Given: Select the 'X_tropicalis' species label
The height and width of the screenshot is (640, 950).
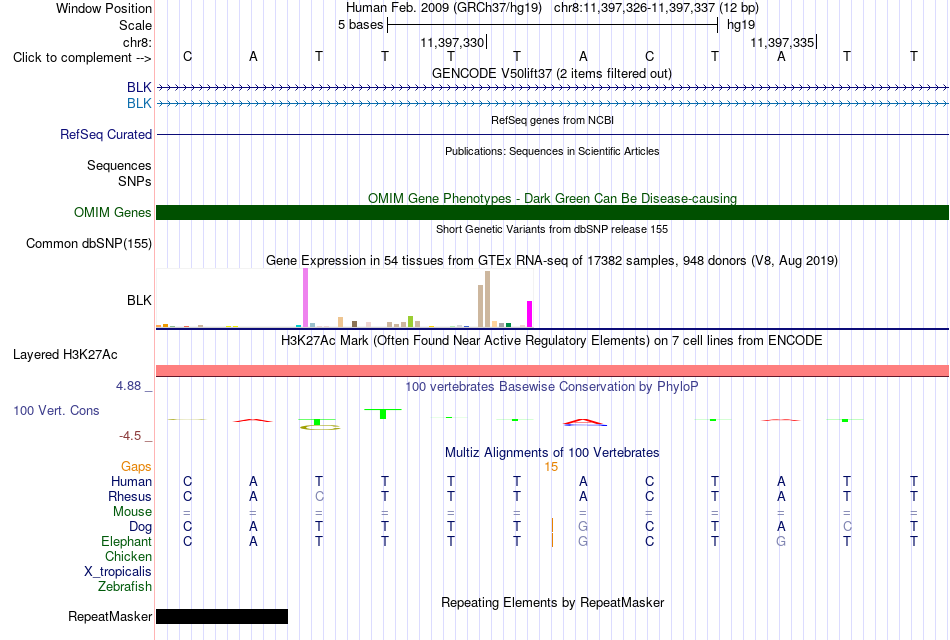Looking at the screenshot, I should point(118,572).
